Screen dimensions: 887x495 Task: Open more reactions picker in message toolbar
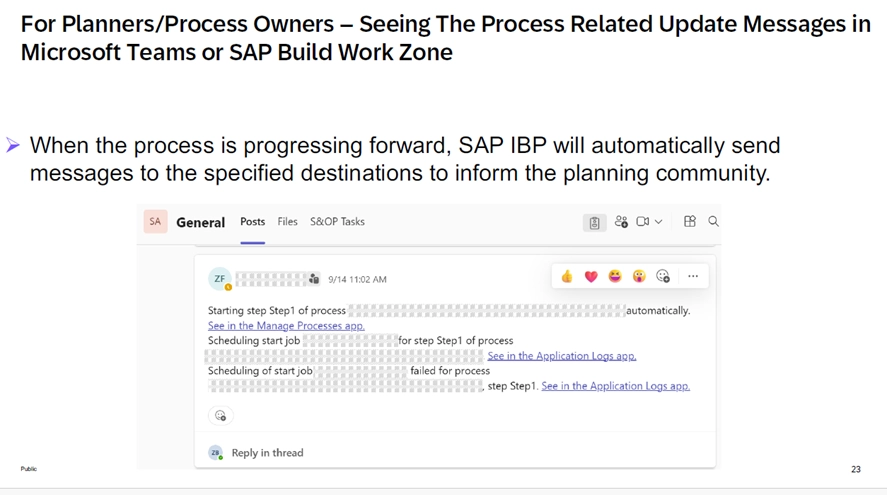click(663, 277)
